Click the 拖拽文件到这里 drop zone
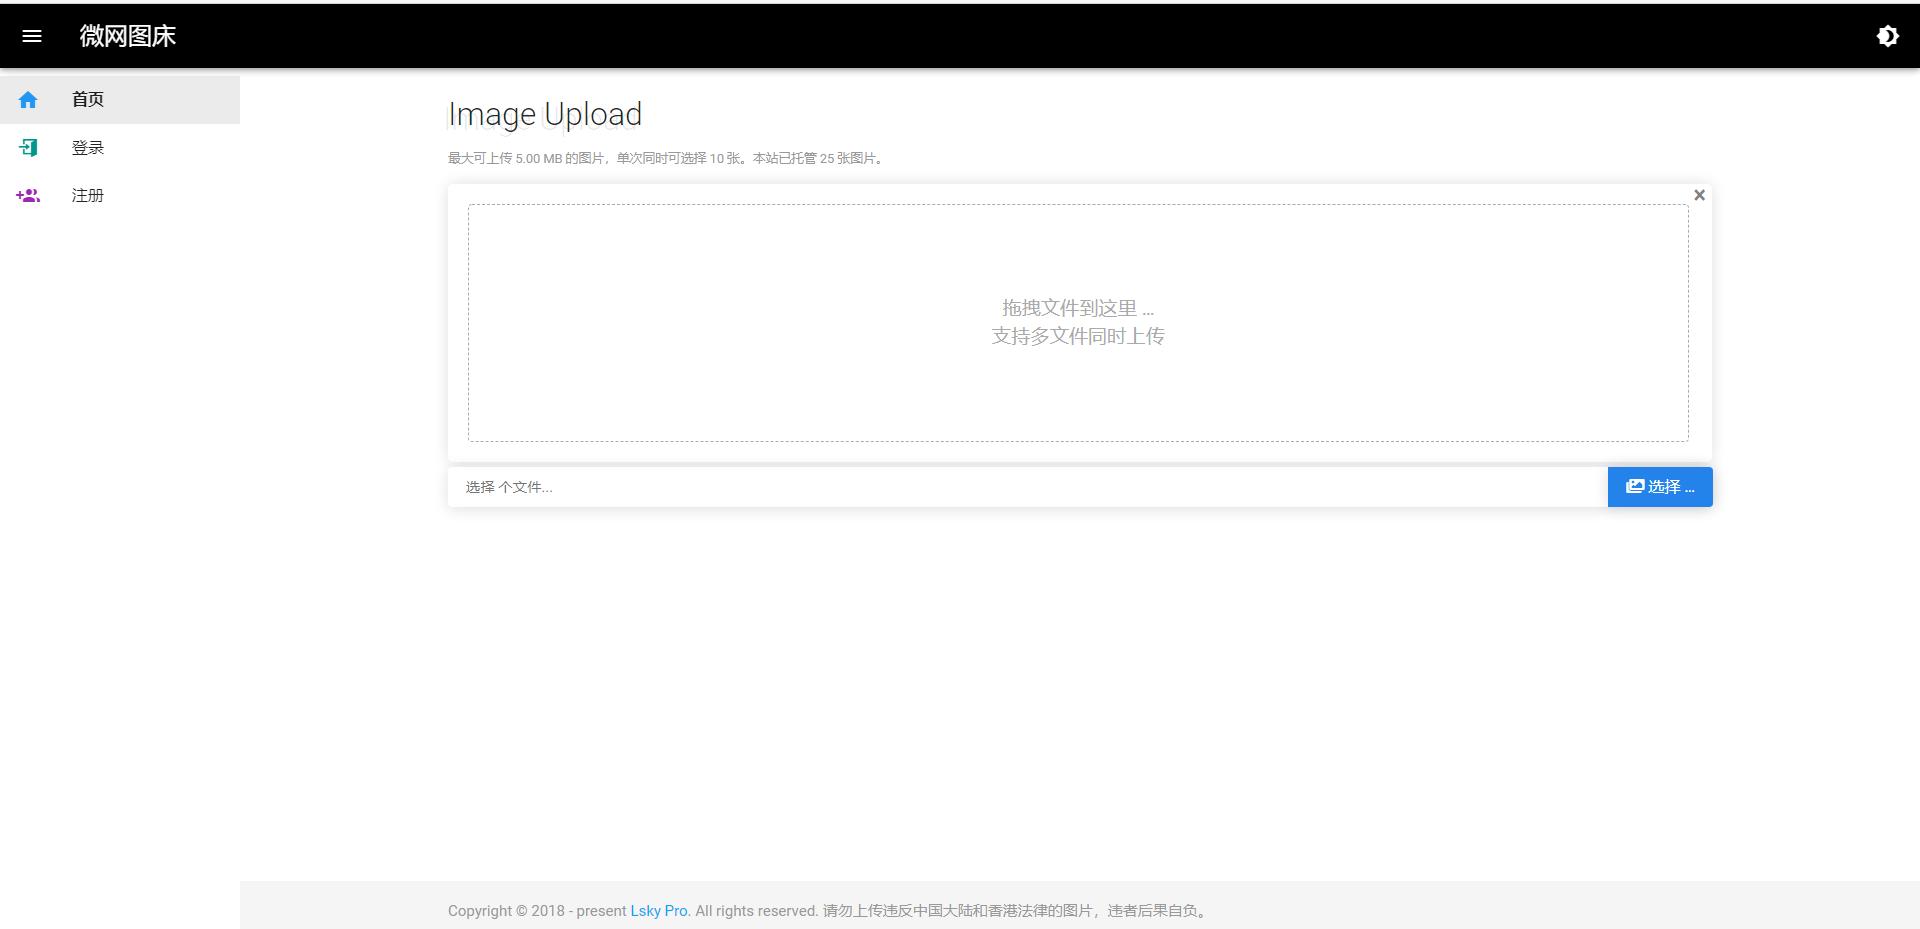This screenshot has height=929, width=1920. coord(1078,323)
